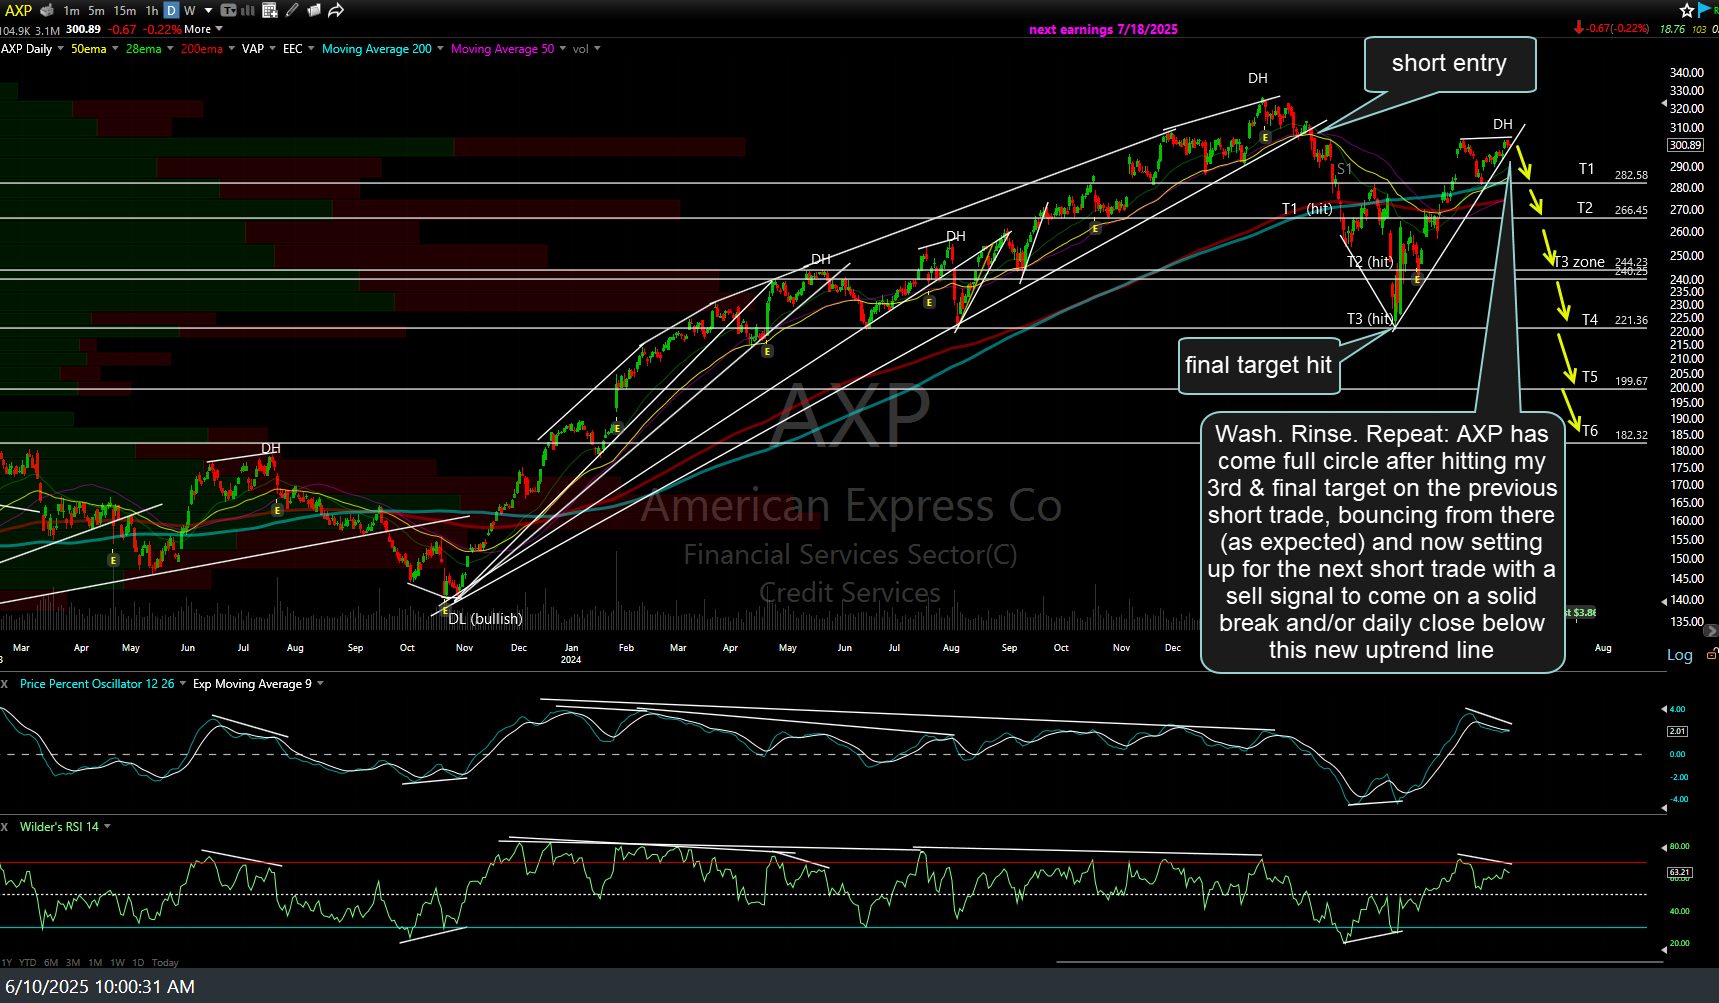Screen dimensions: 1719x1003
Task: Click the 1h timeframe button
Action: 151,10
